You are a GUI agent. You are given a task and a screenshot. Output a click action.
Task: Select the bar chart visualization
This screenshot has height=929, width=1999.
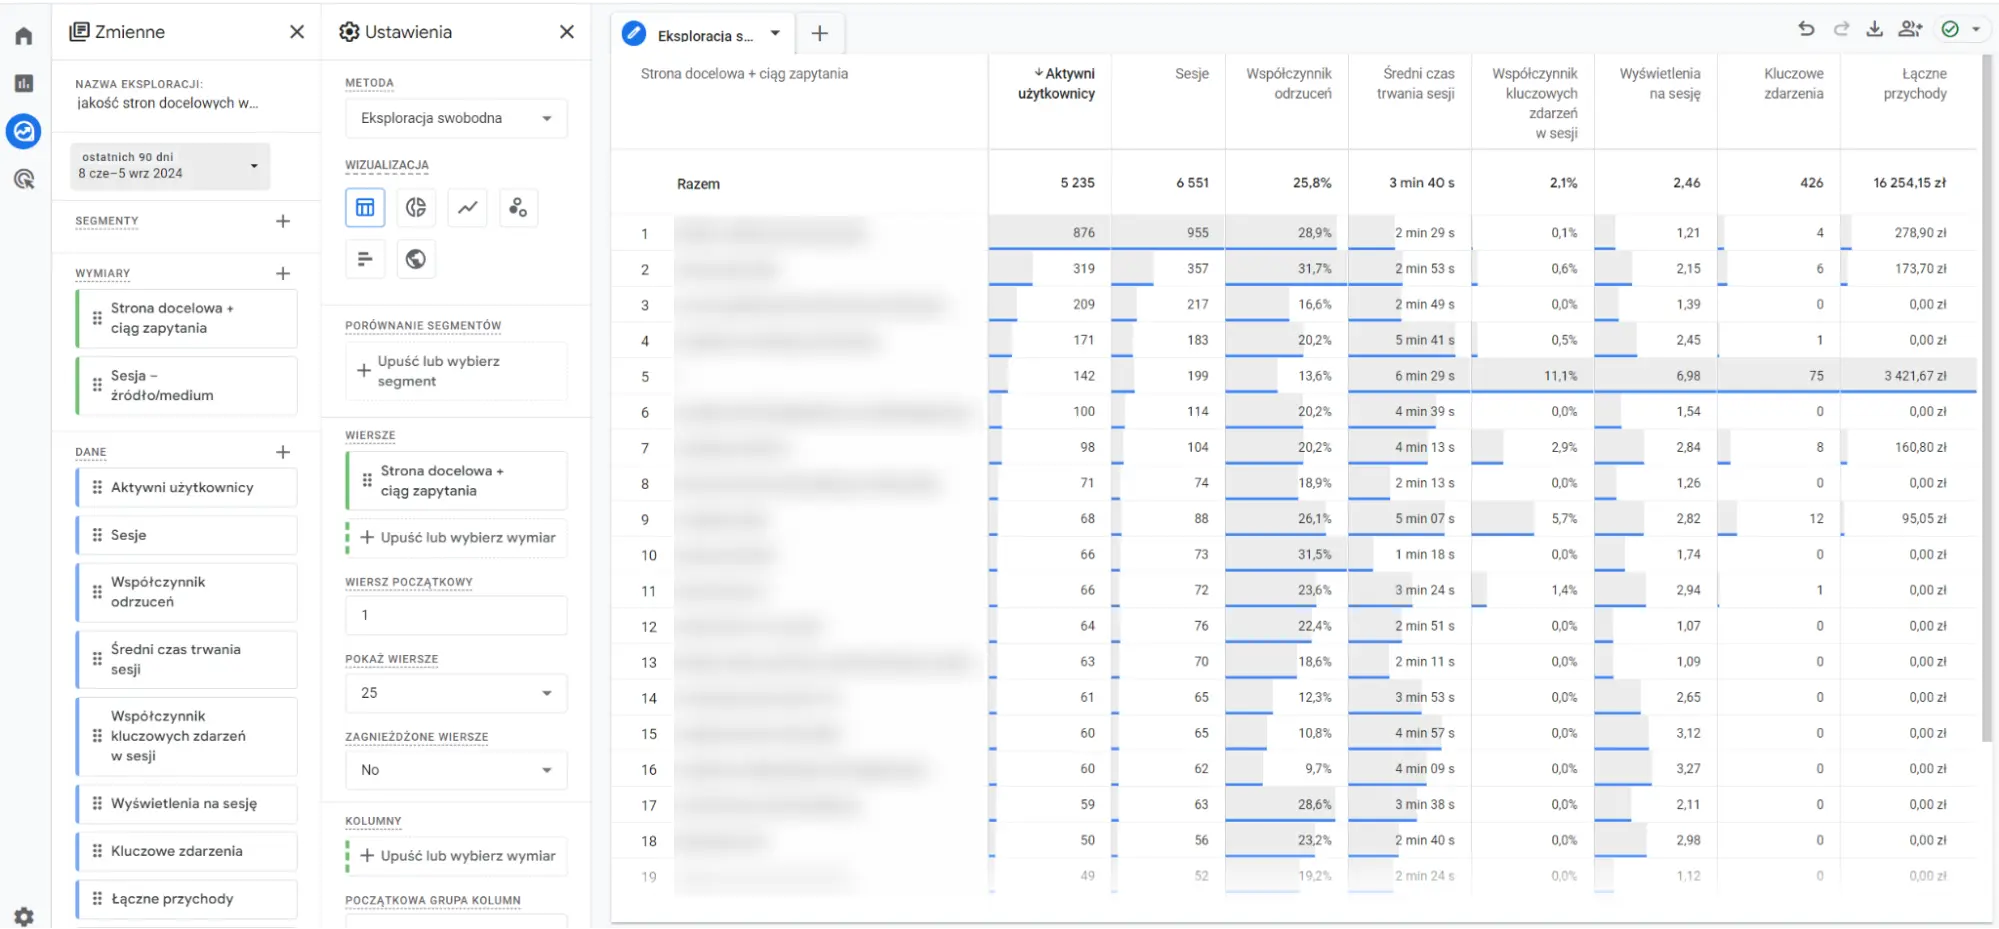pos(365,259)
